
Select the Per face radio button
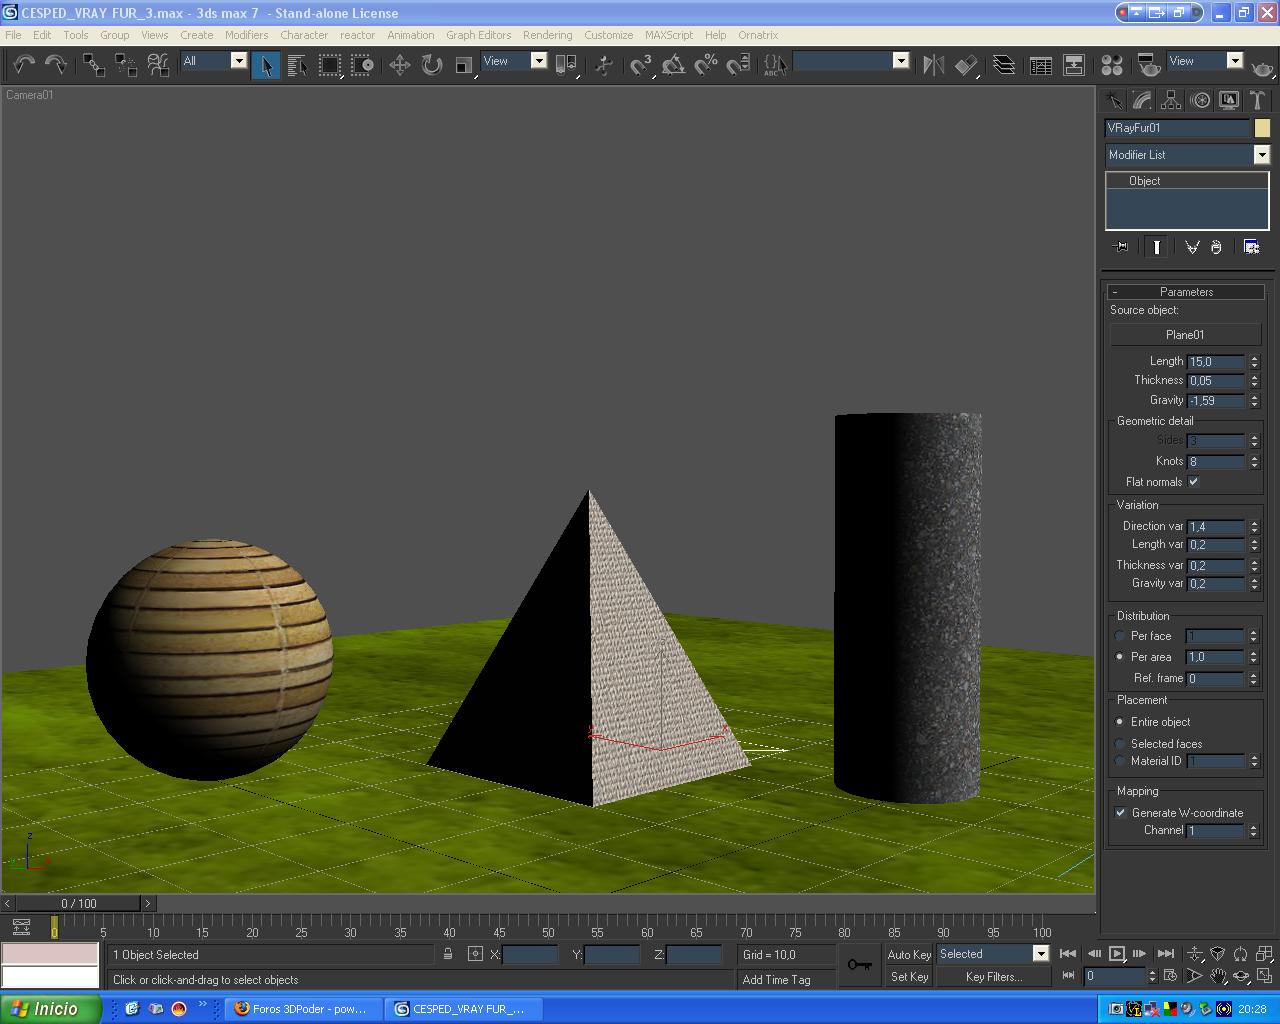(1120, 636)
